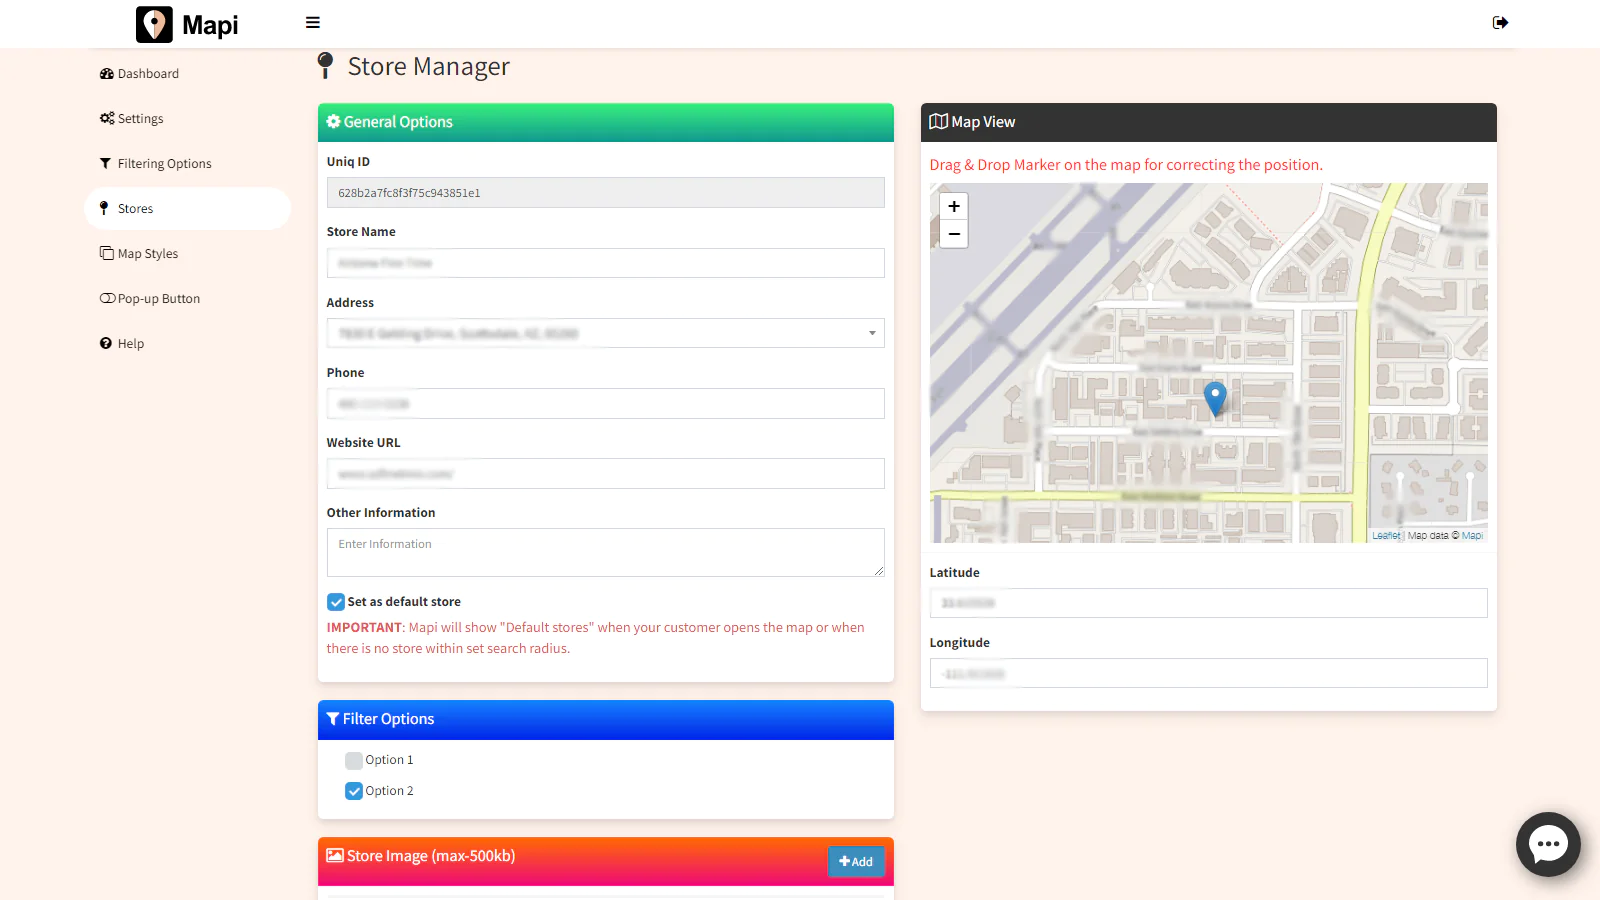Image resolution: width=1600 pixels, height=900 pixels.
Task: Click the IMPORTANT default stores notice
Action: point(597,638)
